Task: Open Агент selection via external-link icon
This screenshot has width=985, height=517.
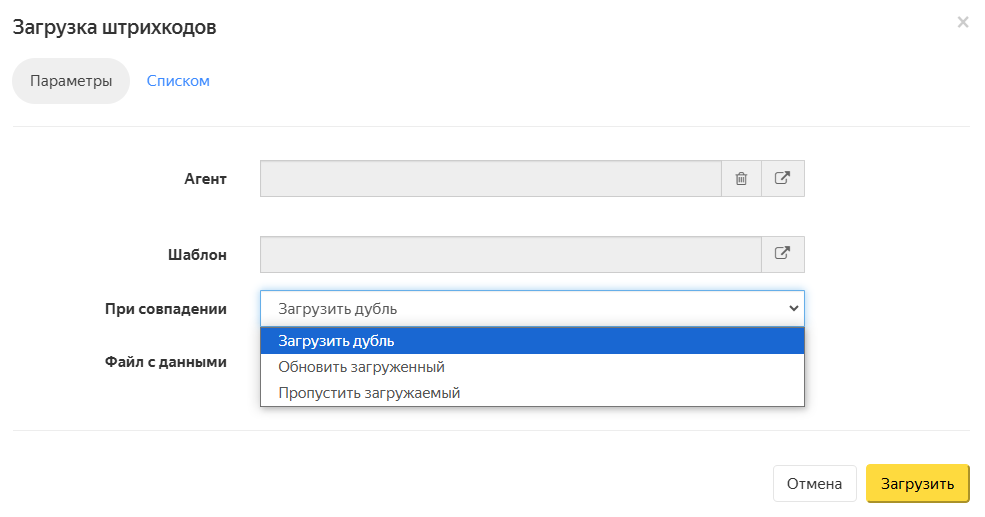Action: 783,179
